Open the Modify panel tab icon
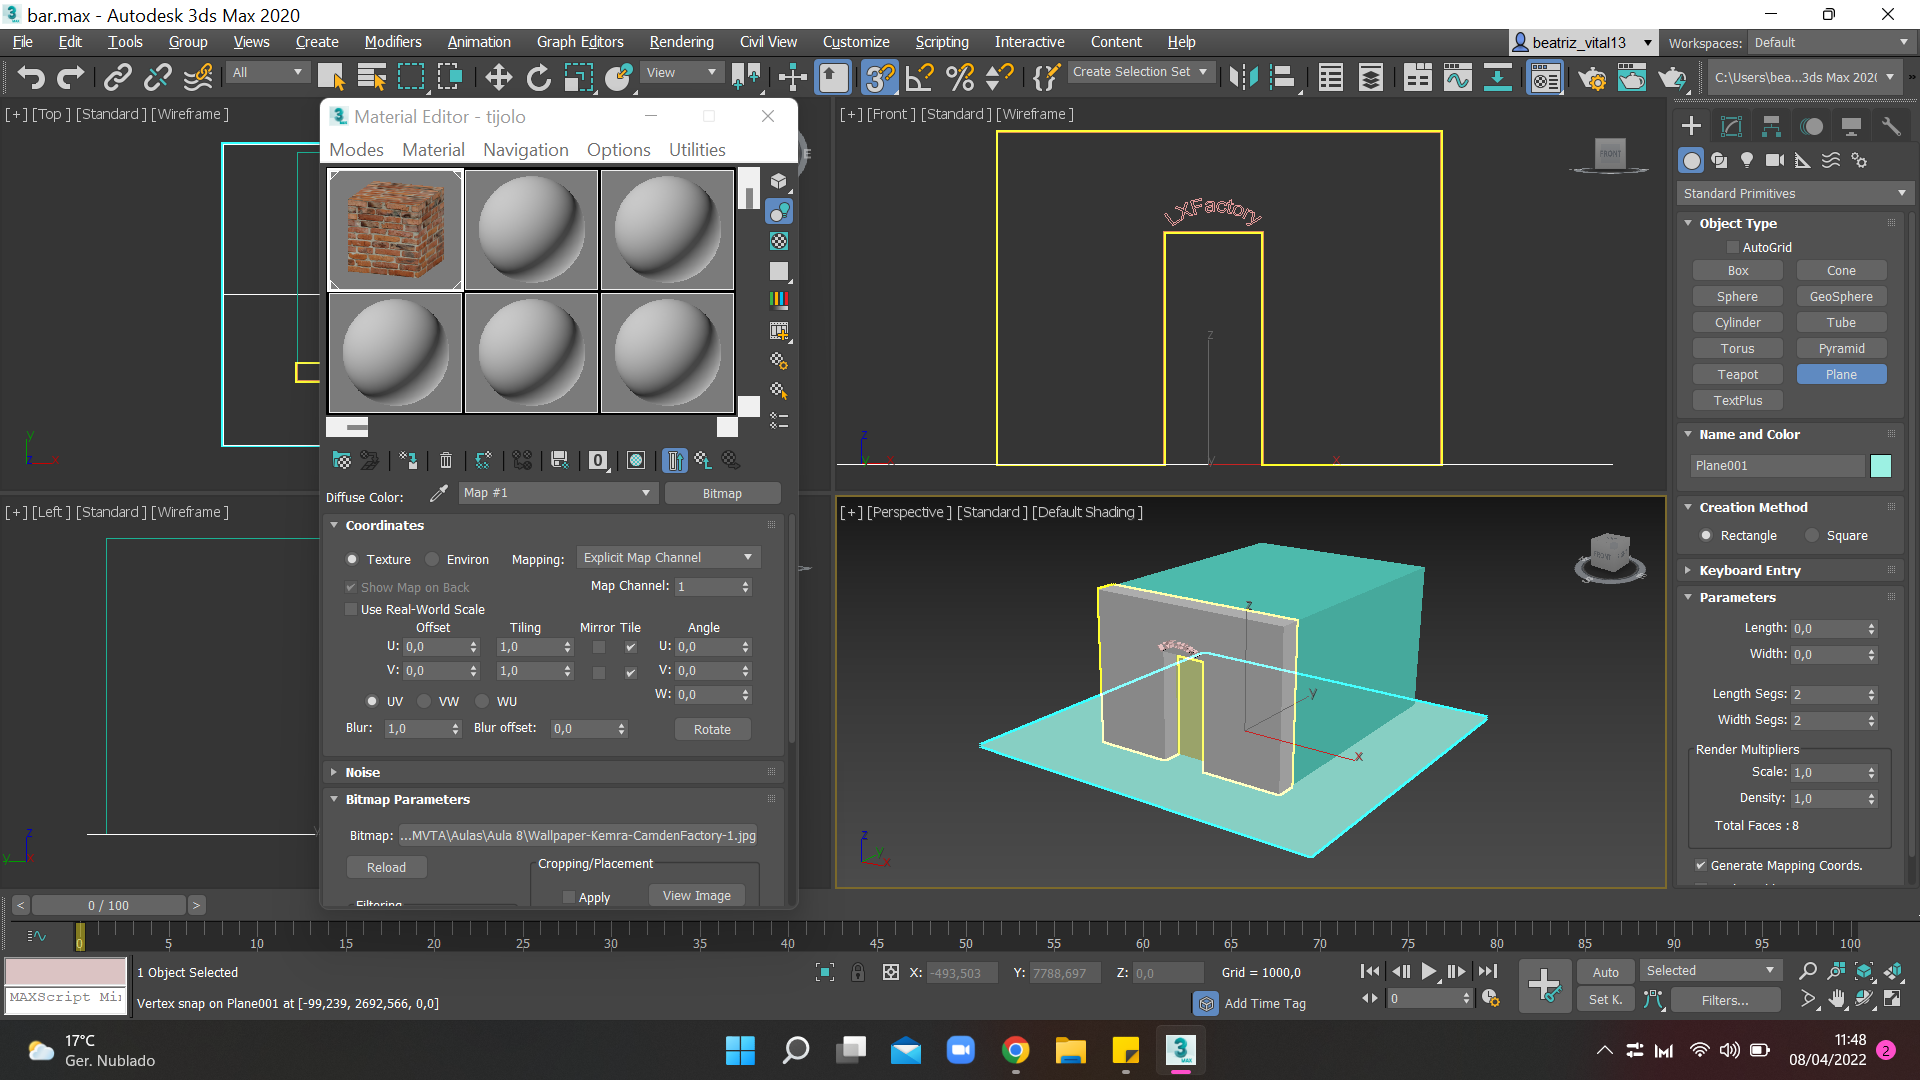This screenshot has width=1920, height=1080. point(1731,126)
